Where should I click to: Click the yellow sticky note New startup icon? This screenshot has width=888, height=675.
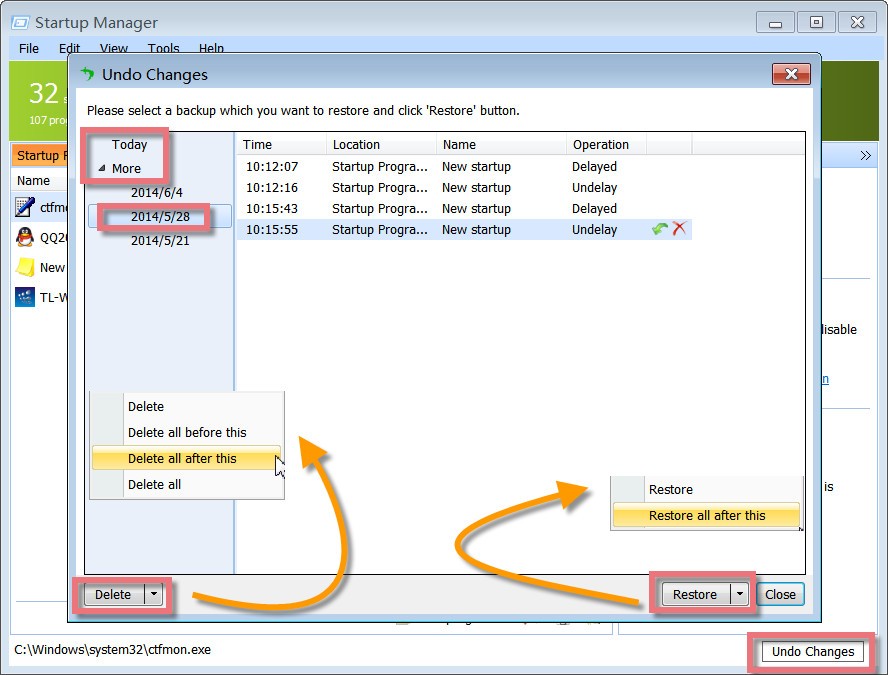pos(25,267)
